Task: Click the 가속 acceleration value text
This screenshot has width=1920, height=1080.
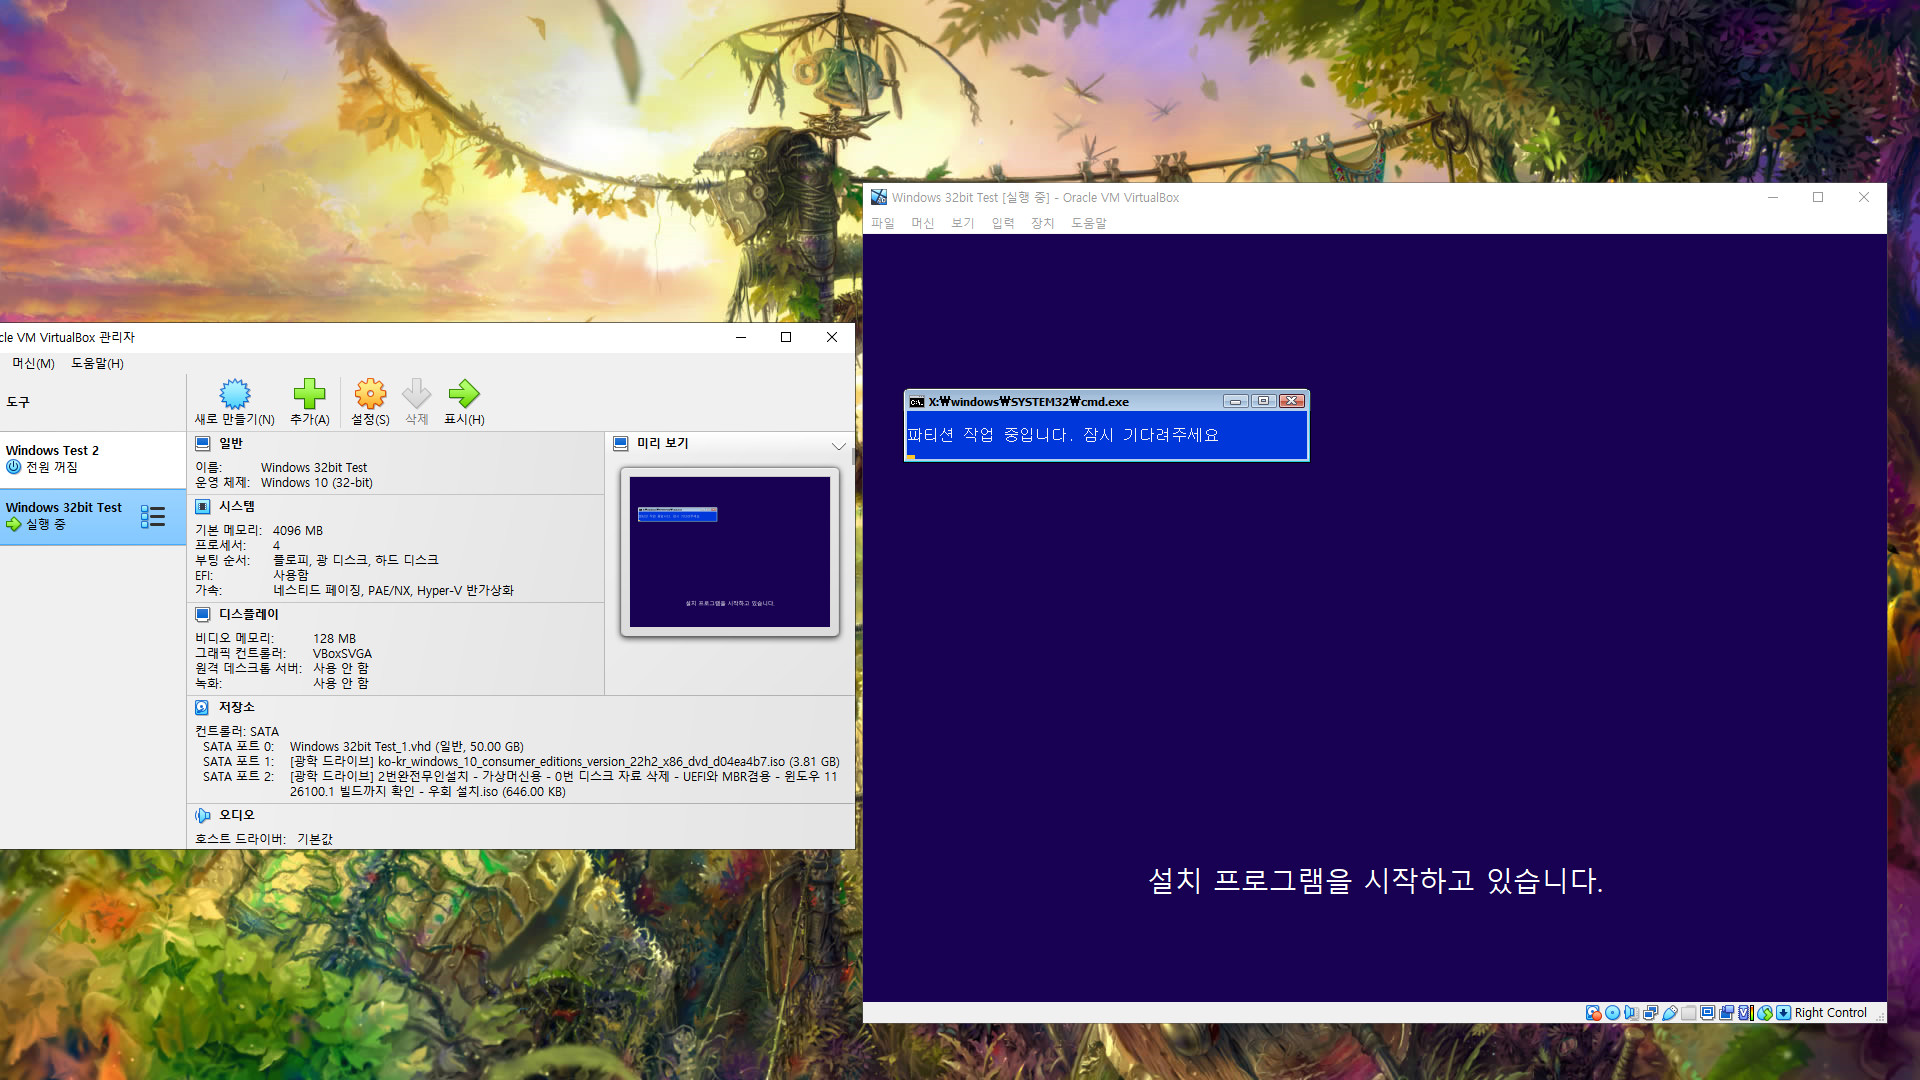Action: point(393,591)
